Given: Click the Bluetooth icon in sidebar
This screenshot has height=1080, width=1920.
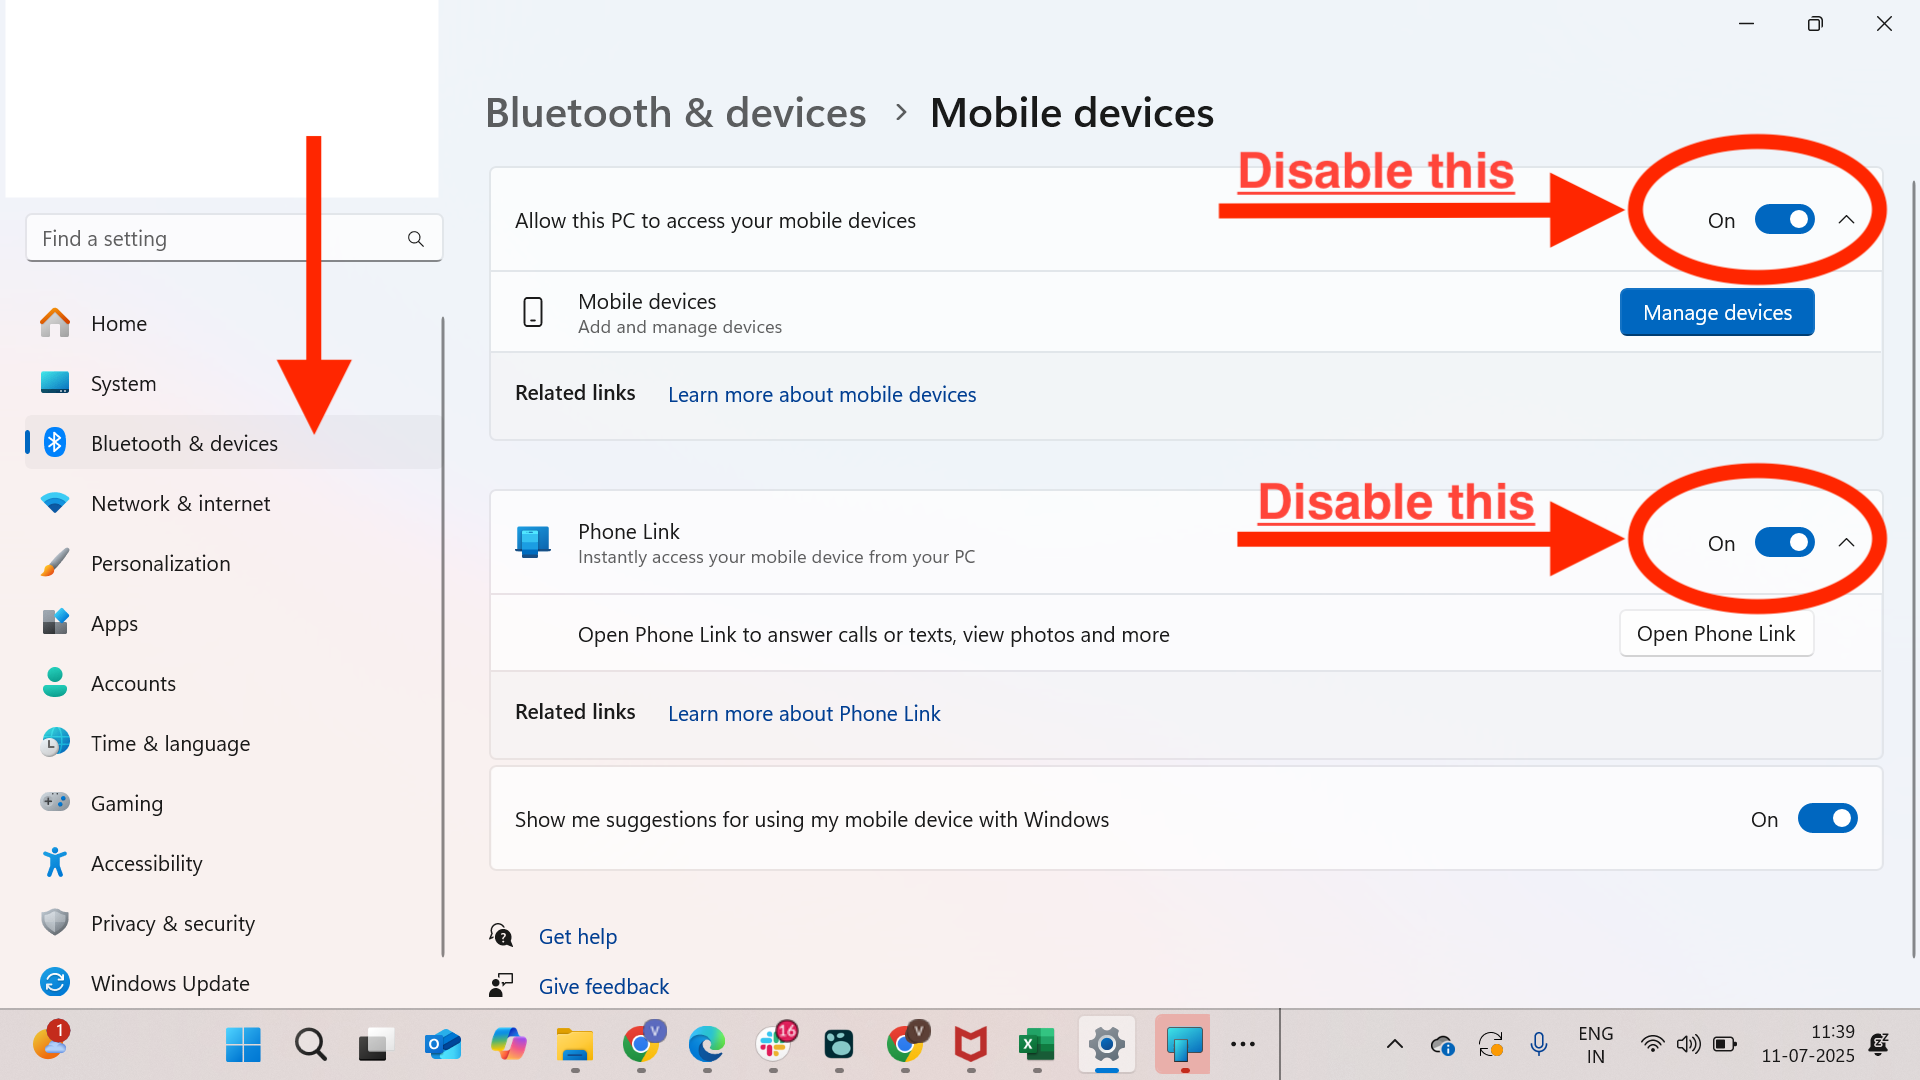Looking at the screenshot, I should tap(55, 443).
